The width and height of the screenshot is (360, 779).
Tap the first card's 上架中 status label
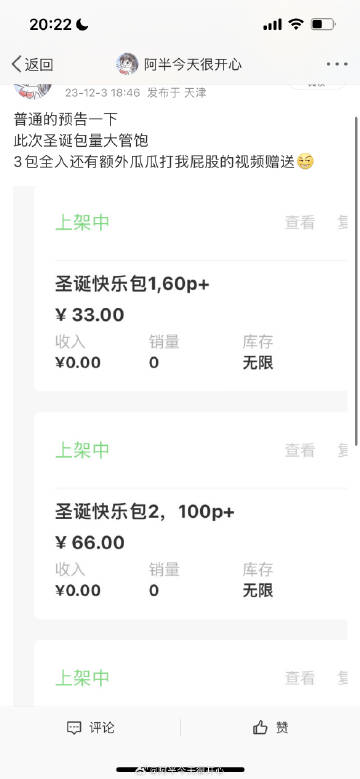(x=82, y=223)
